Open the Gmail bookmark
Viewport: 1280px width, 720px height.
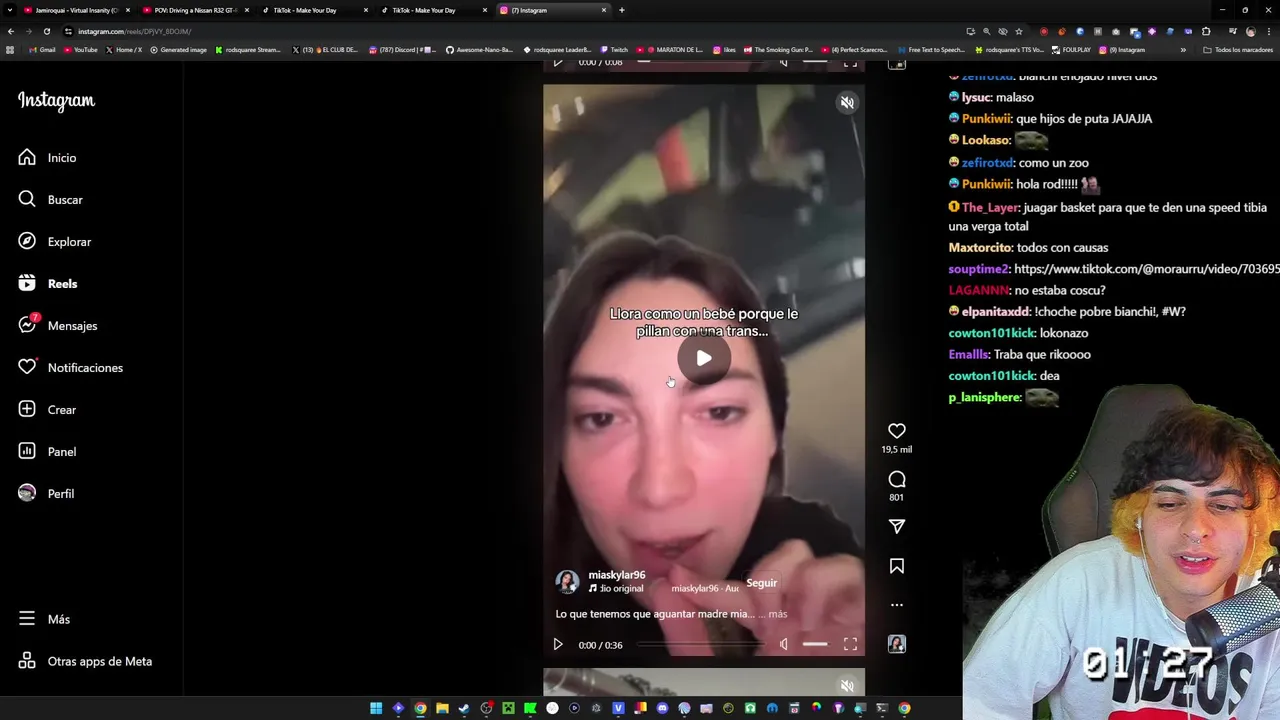43,50
